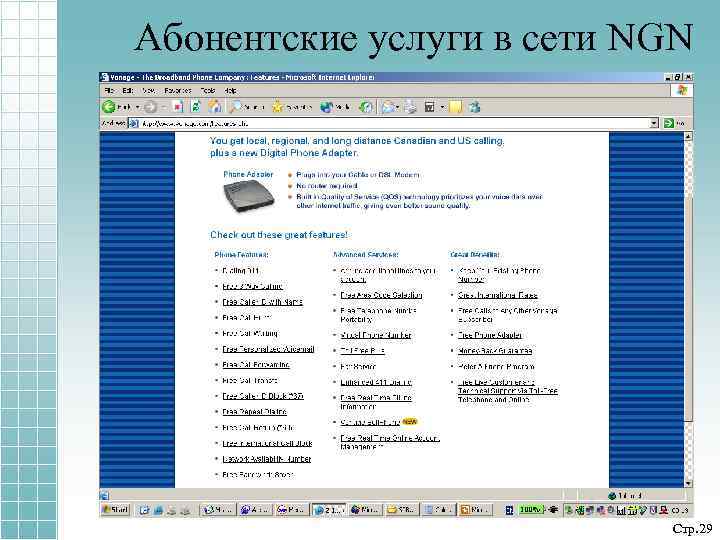Open the File menu
The image size is (720, 540).
[109, 90]
